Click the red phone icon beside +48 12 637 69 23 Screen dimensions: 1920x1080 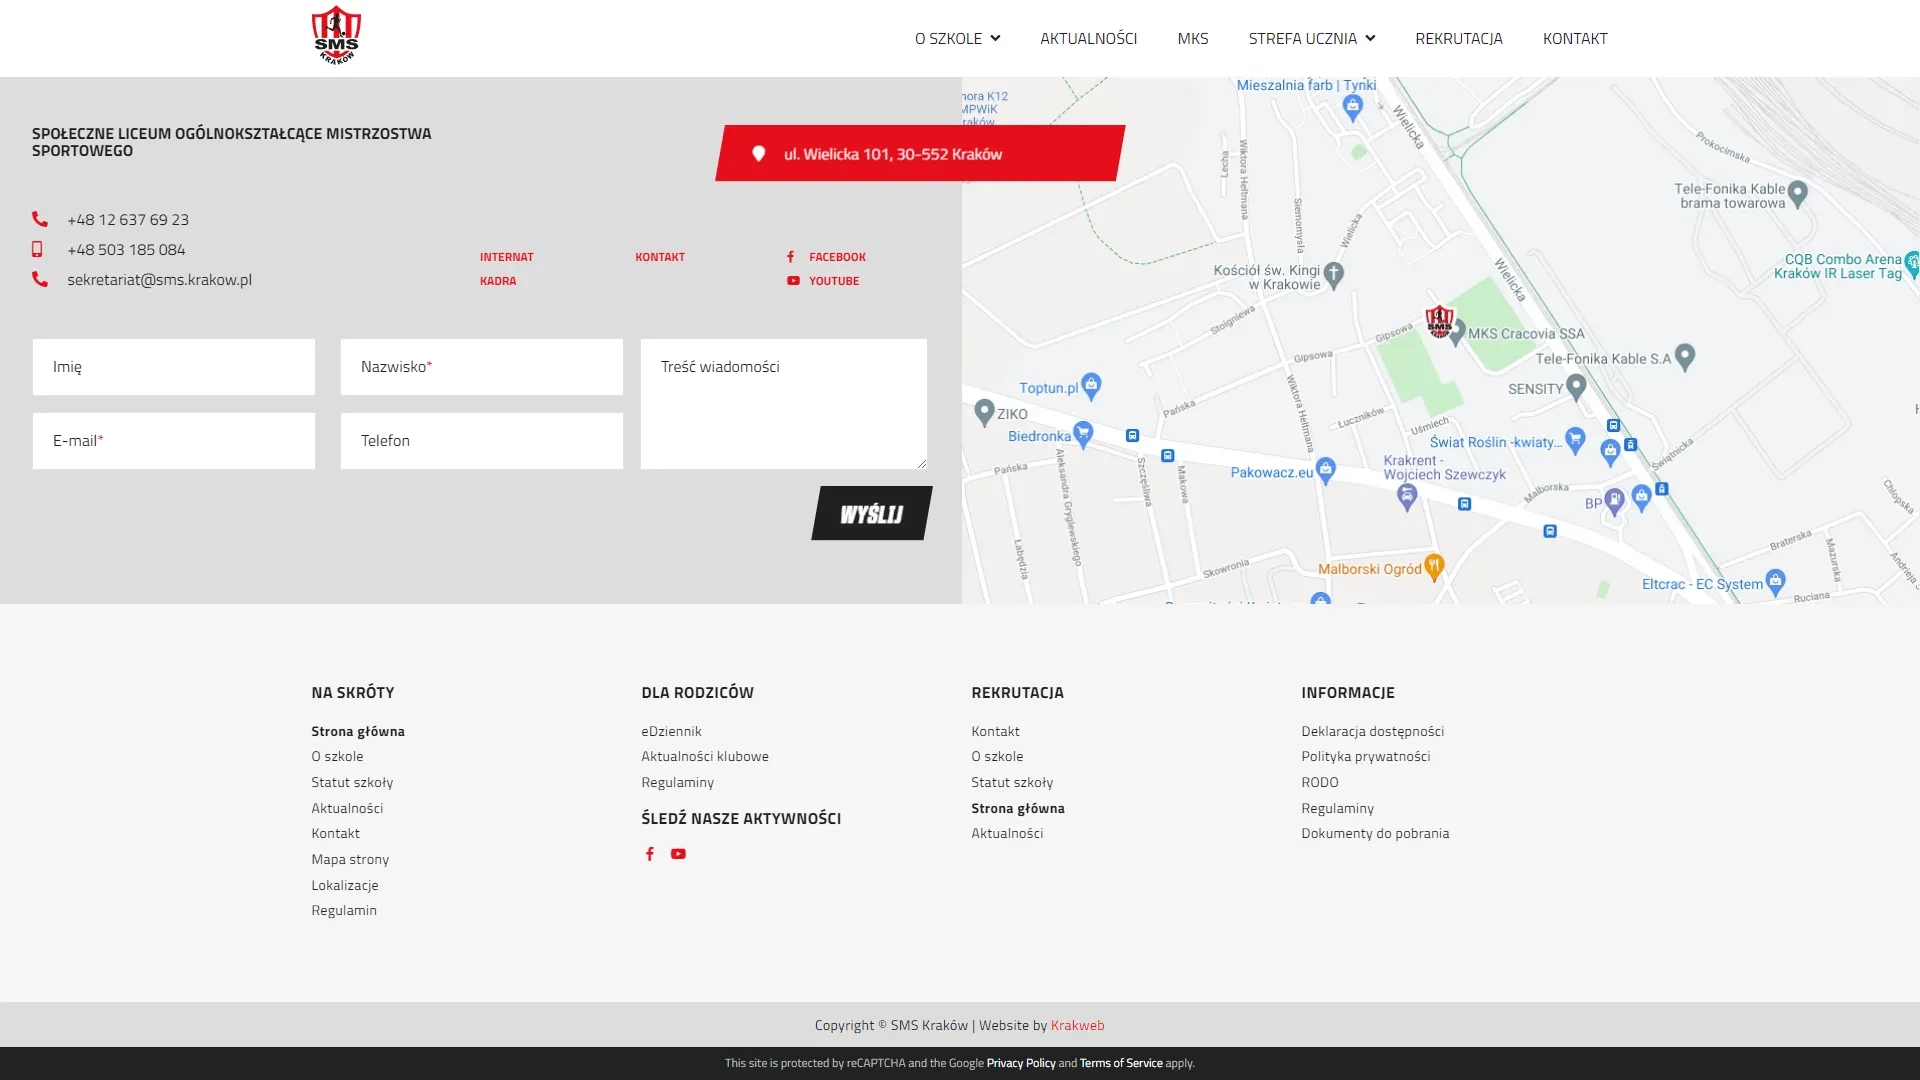point(40,219)
